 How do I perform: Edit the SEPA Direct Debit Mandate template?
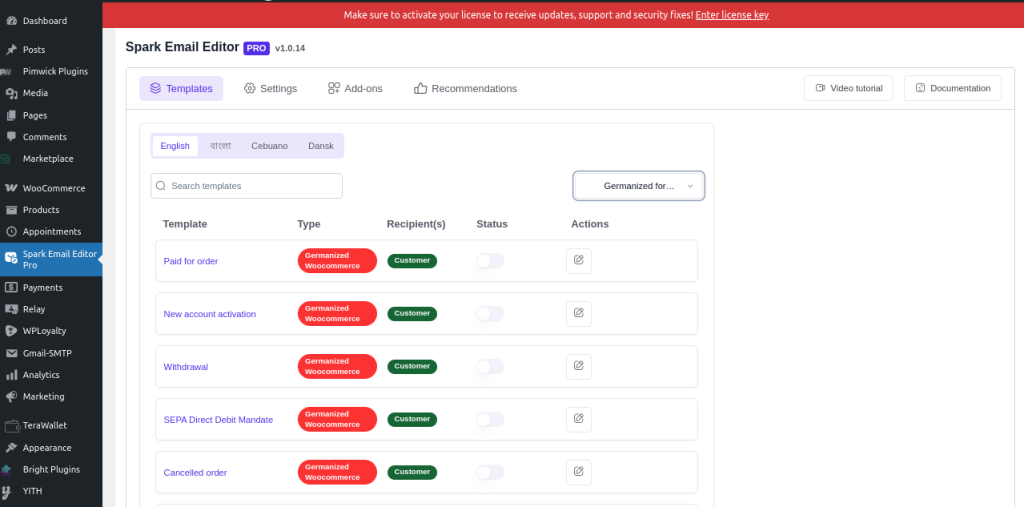point(579,419)
